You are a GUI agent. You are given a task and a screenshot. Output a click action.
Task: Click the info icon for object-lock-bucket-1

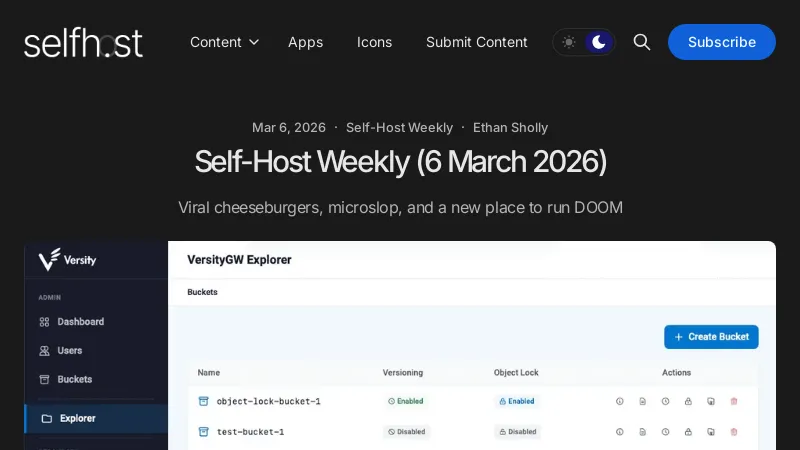tap(619, 401)
